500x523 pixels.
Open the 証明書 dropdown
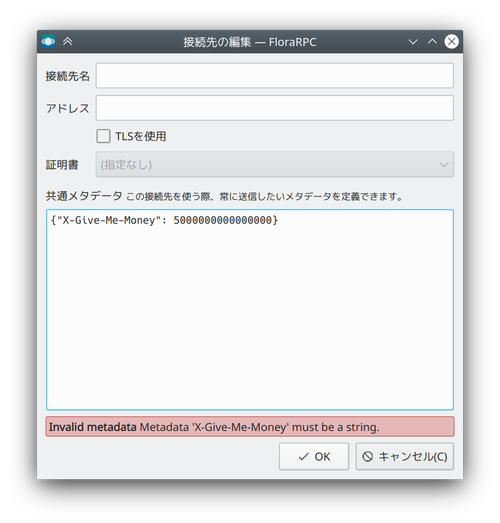pyautogui.click(x=275, y=164)
